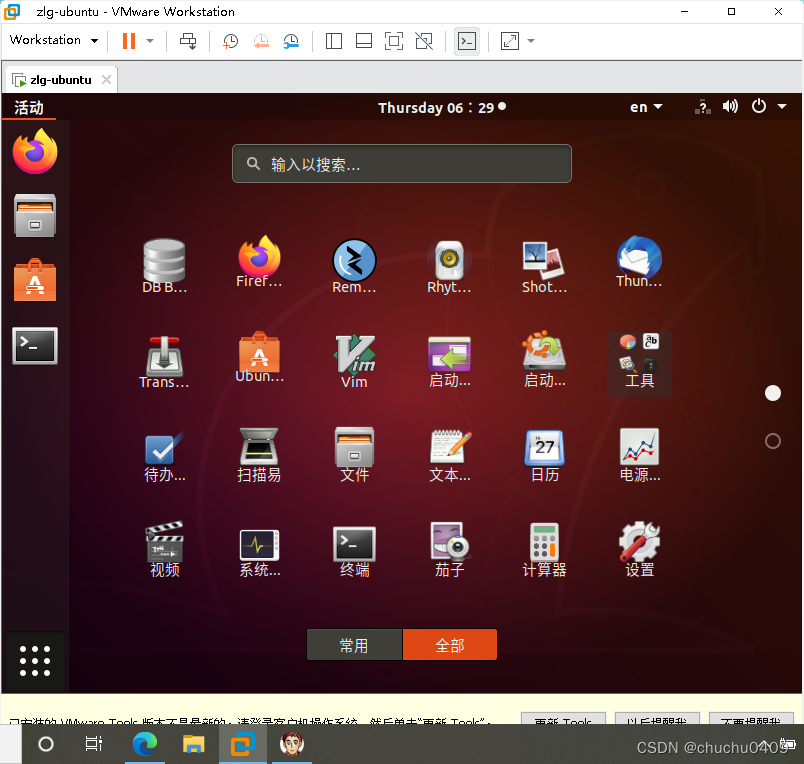Toggle the thumbnail bar view
Image resolution: width=804 pixels, height=764 pixels.
(364, 41)
